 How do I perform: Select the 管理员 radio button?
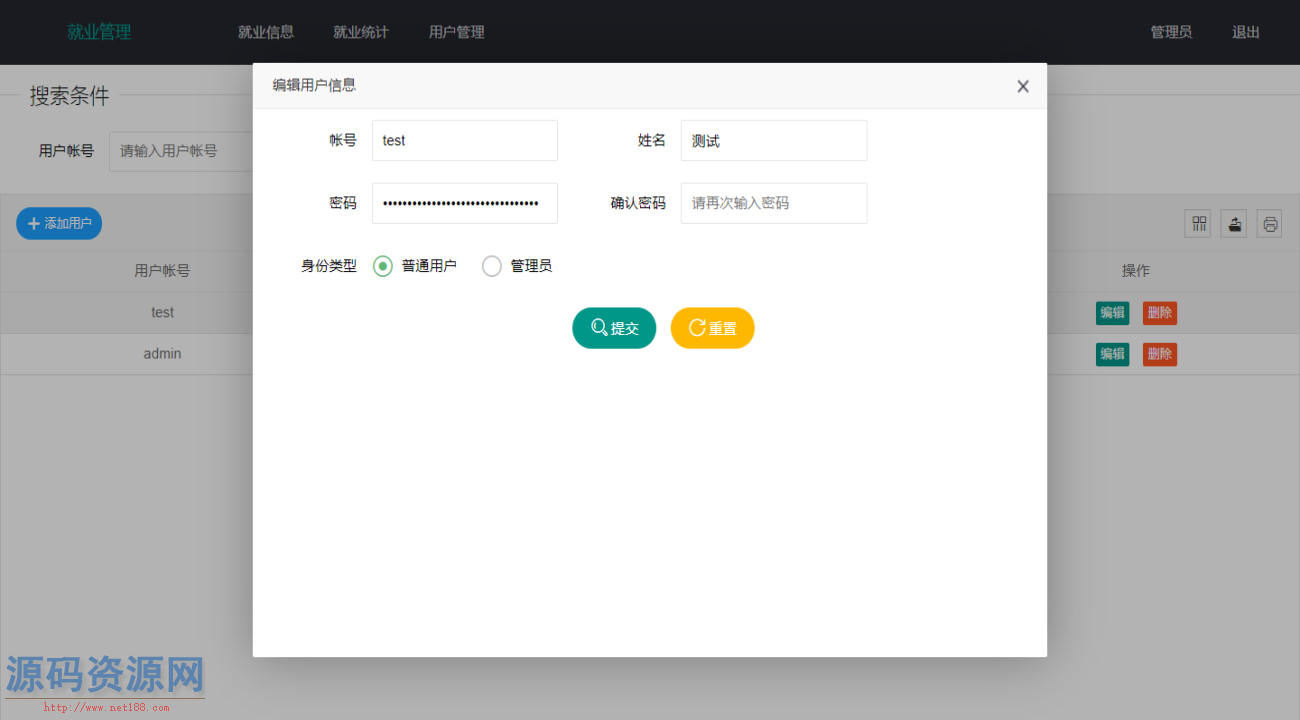tap(492, 266)
